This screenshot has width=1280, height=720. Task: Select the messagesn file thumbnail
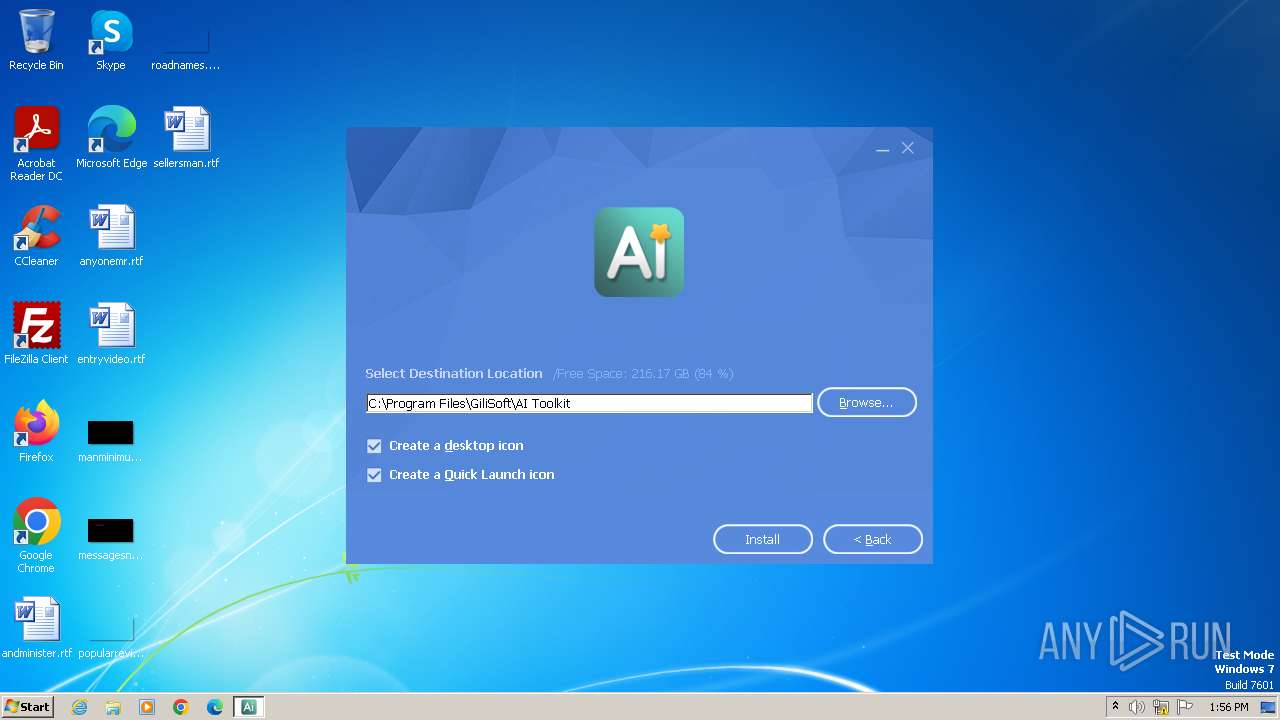click(110, 530)
